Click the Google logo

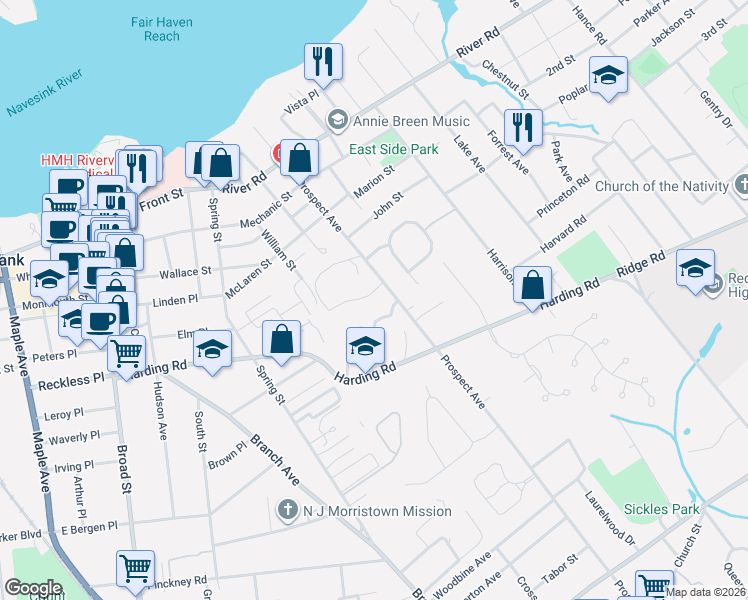pyautogui.click(x=33, y=588)
